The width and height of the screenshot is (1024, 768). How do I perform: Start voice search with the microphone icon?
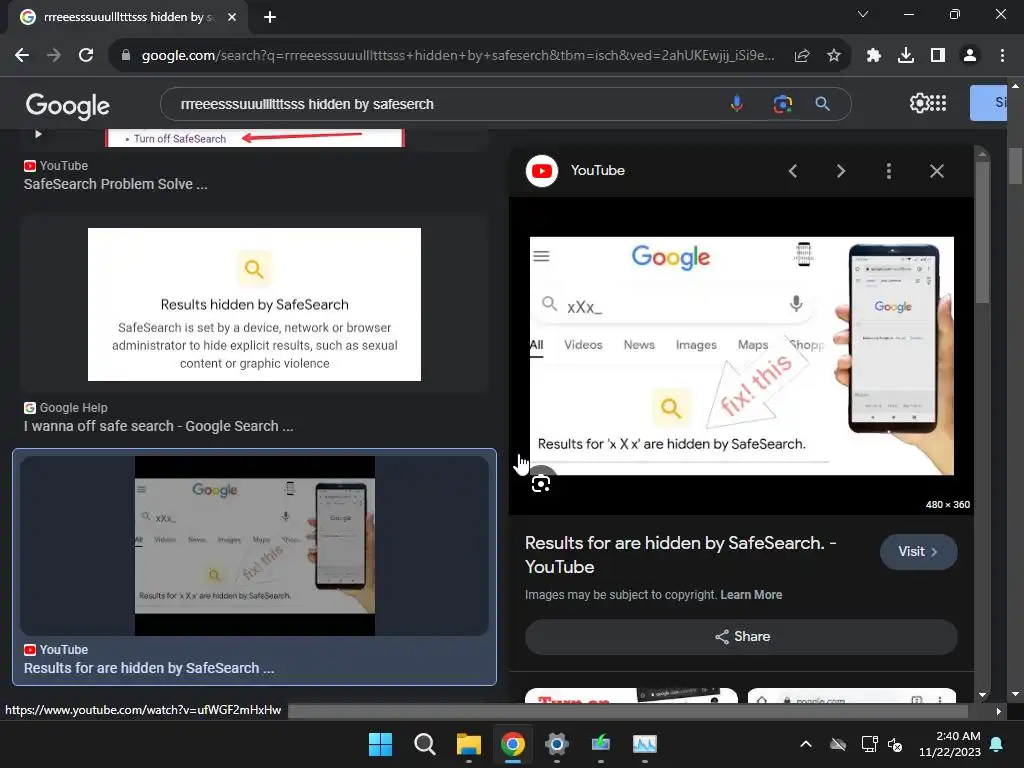[737, 104]
